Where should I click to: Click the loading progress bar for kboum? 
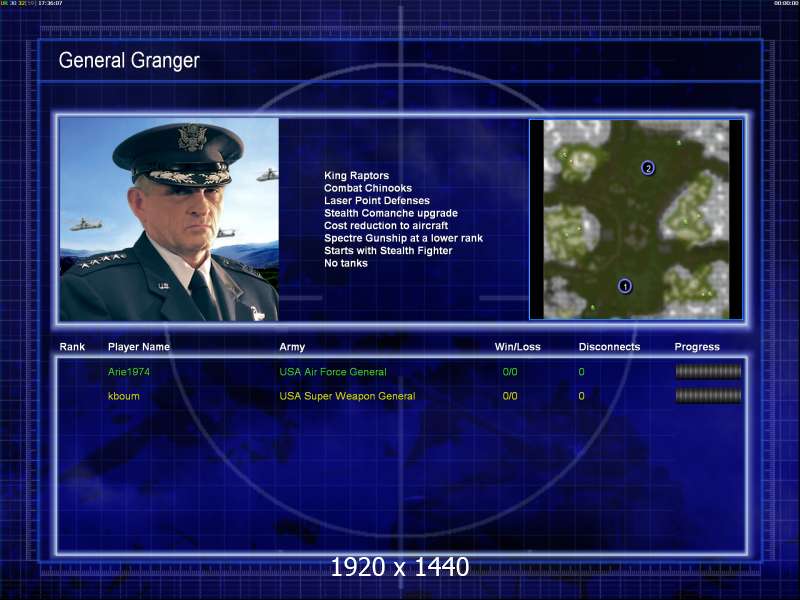coord(708,395)
